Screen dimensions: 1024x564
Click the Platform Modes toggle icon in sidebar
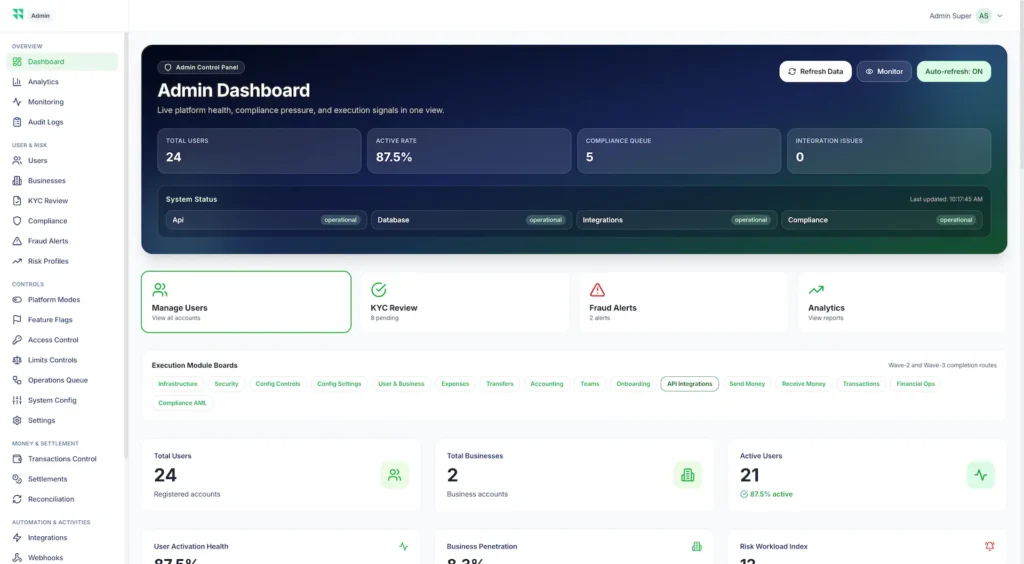pos(17,300)
